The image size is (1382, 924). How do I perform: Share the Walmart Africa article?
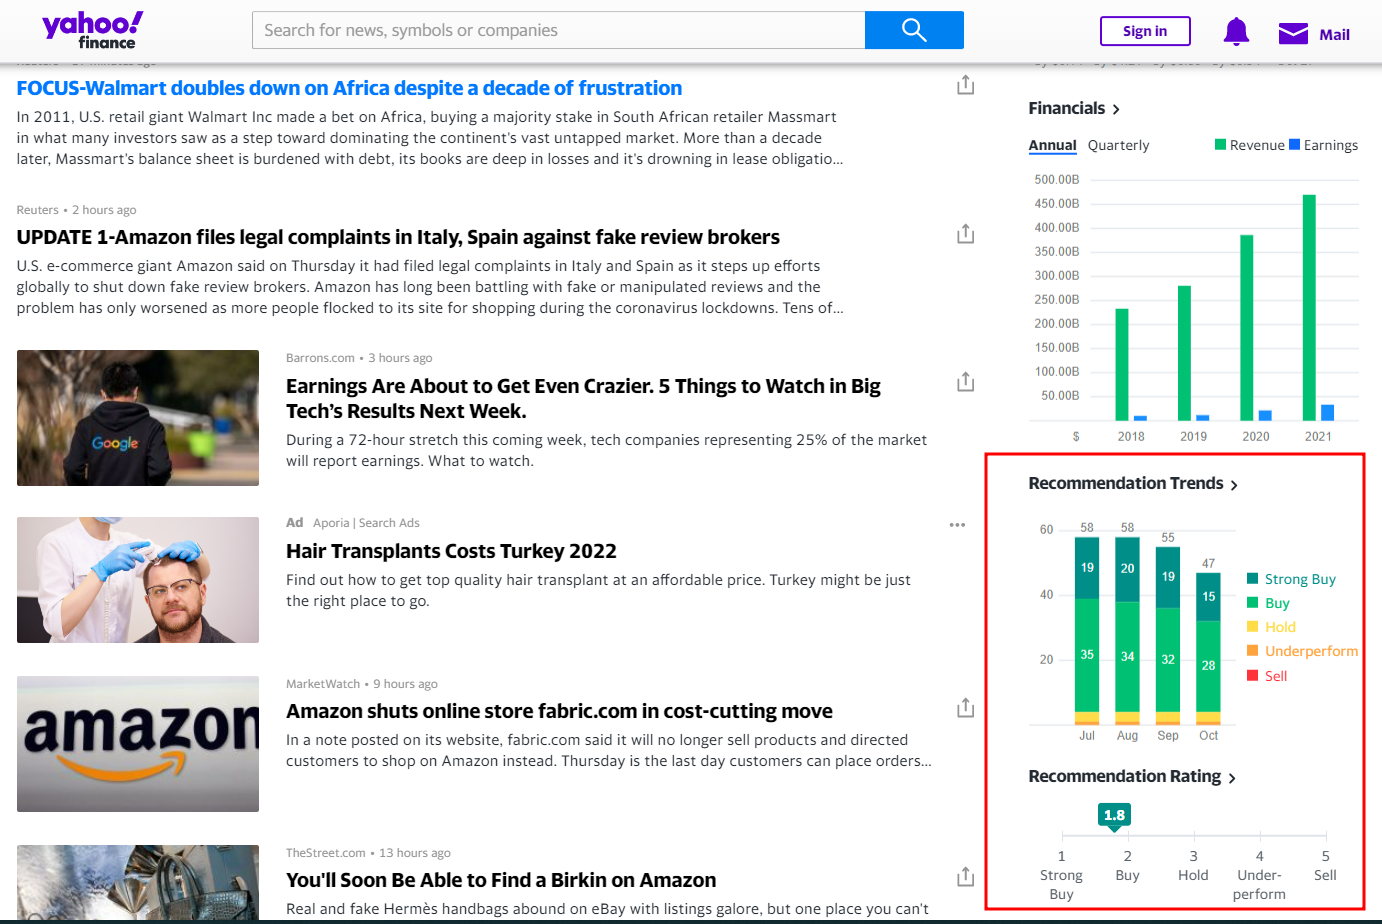click(965, 85)
